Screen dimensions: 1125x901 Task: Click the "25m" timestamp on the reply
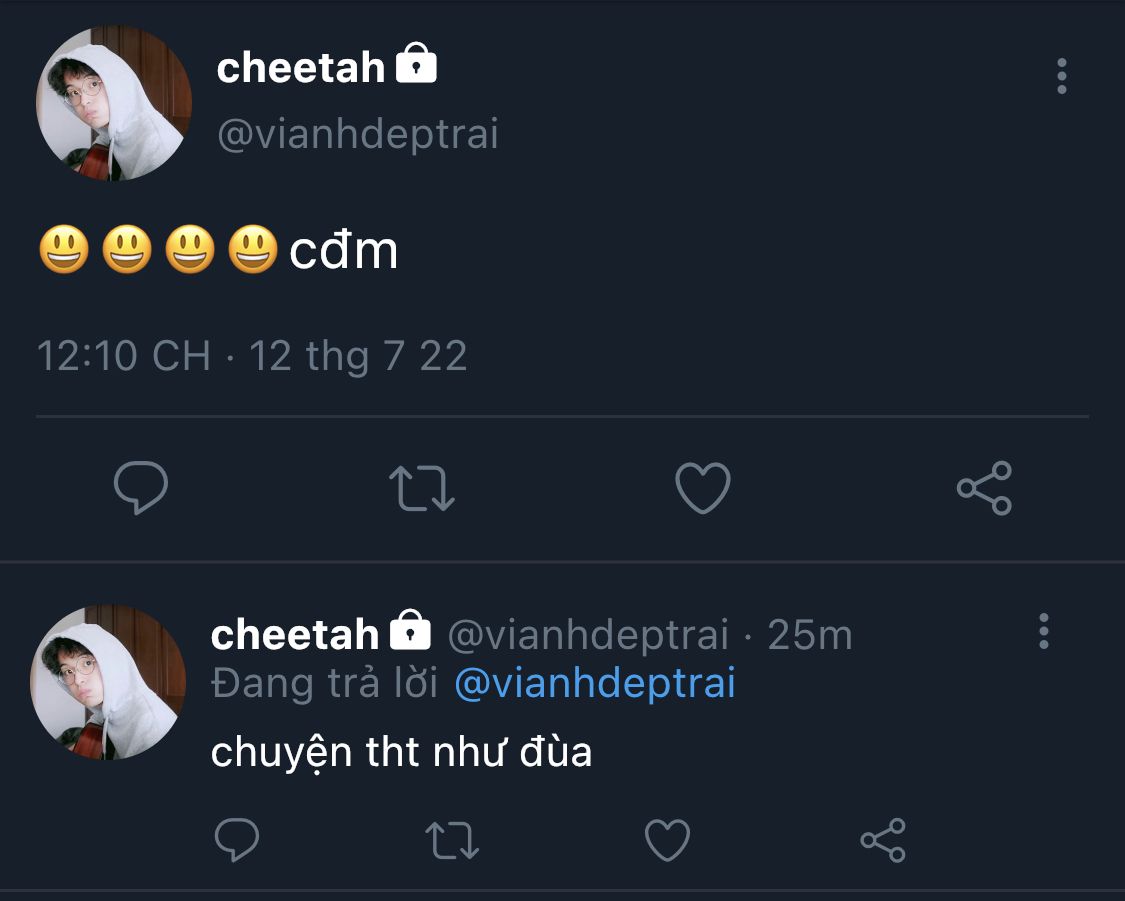[810, 634]
